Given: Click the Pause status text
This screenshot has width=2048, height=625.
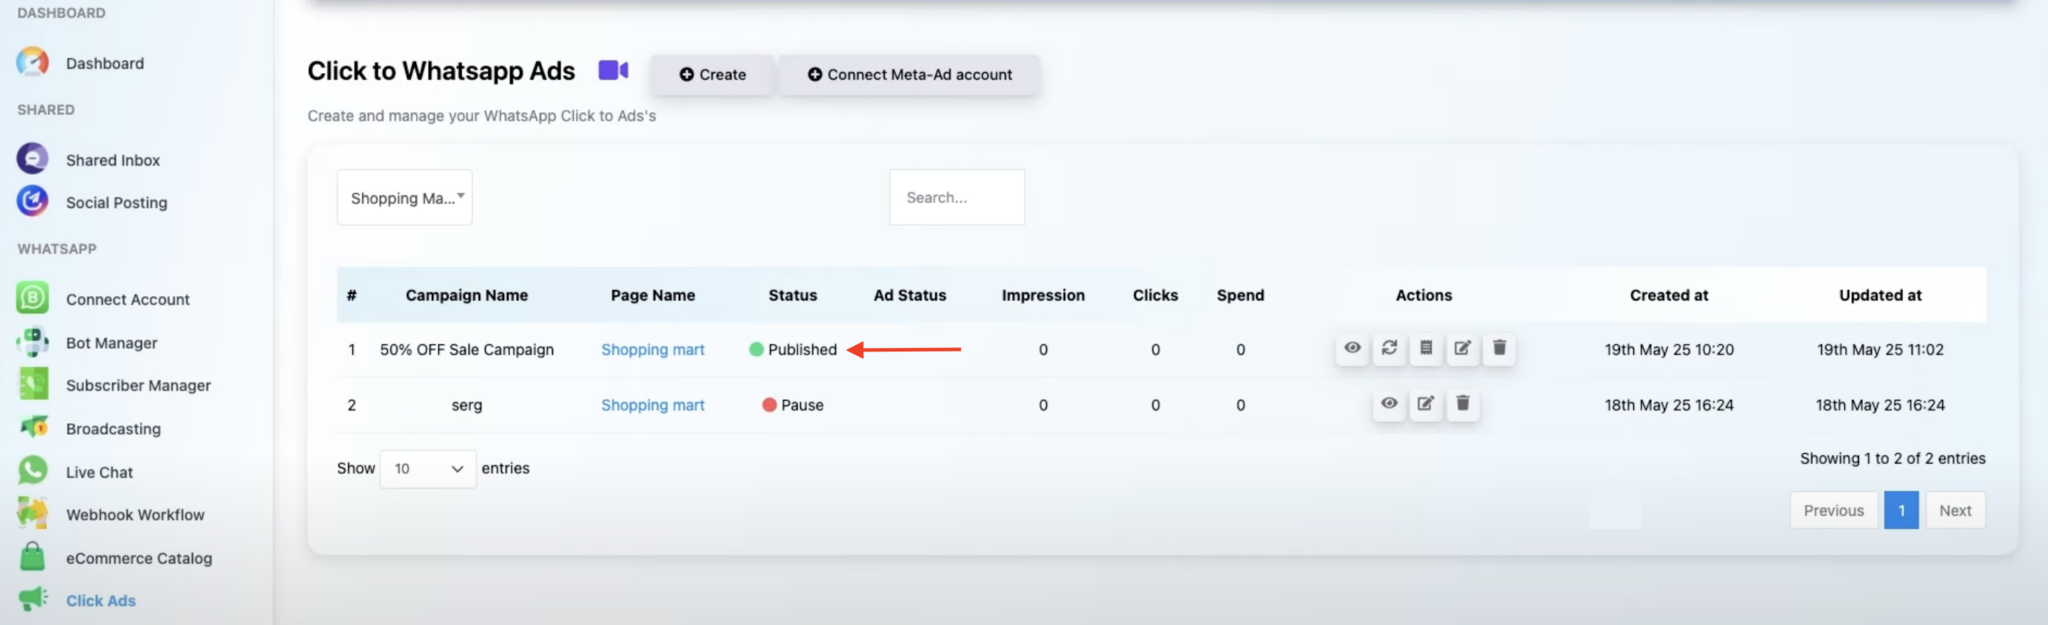Looking at the screenshot, I should pyautogui.click(x=802, y=405).
